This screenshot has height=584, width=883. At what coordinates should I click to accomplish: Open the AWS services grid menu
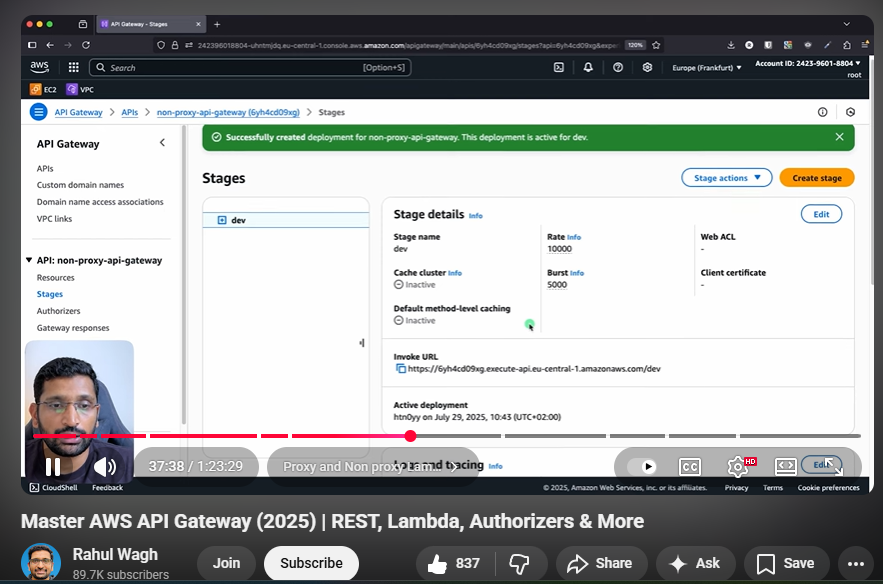click(x=73, y=68)
